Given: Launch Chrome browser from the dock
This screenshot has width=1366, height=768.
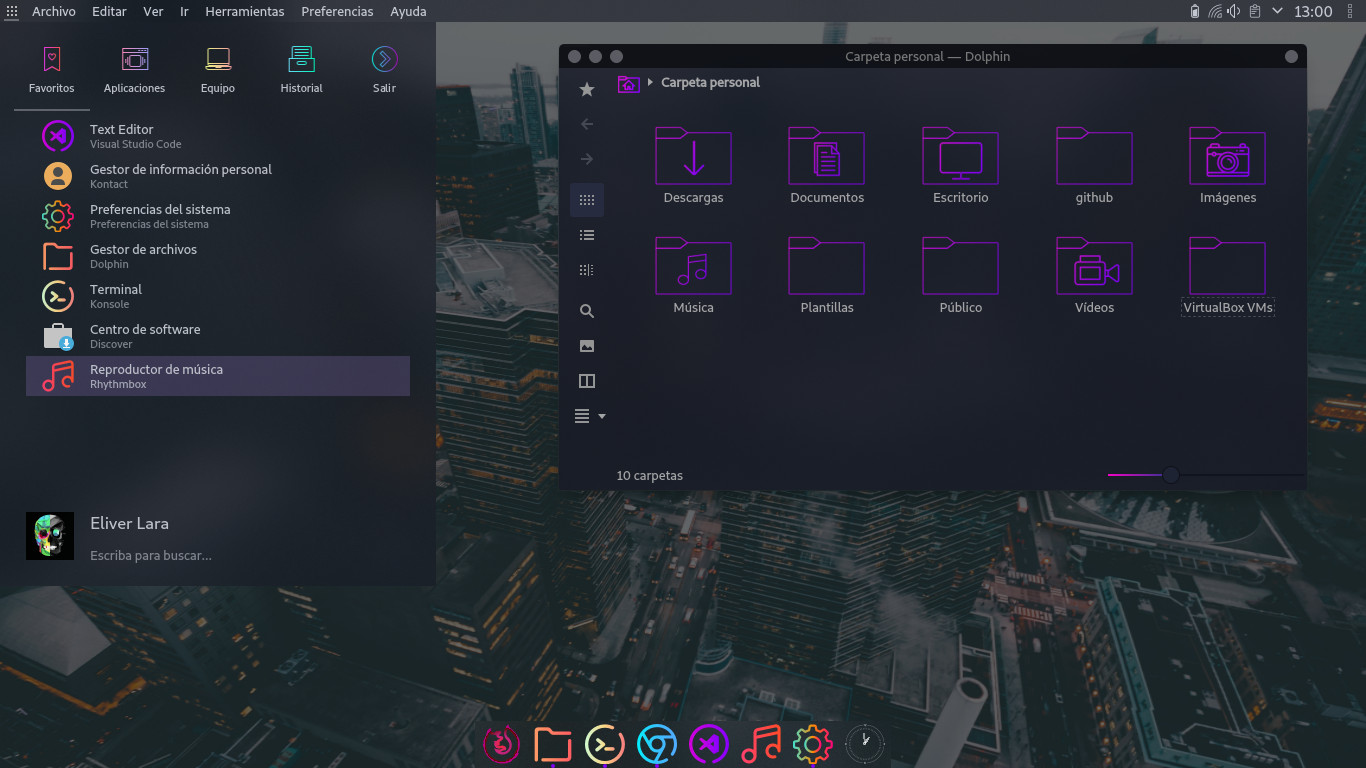Looking at the screenshot, I should [x=657, y=744].
